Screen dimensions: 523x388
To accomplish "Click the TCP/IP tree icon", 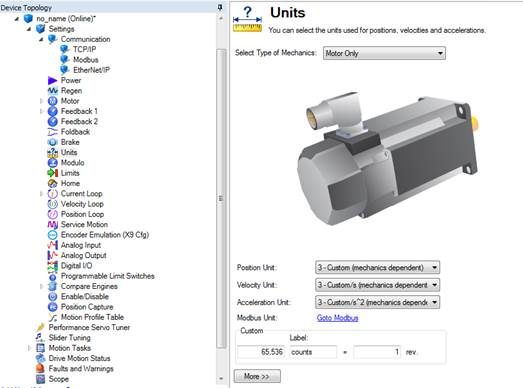I will pos(64,49).
